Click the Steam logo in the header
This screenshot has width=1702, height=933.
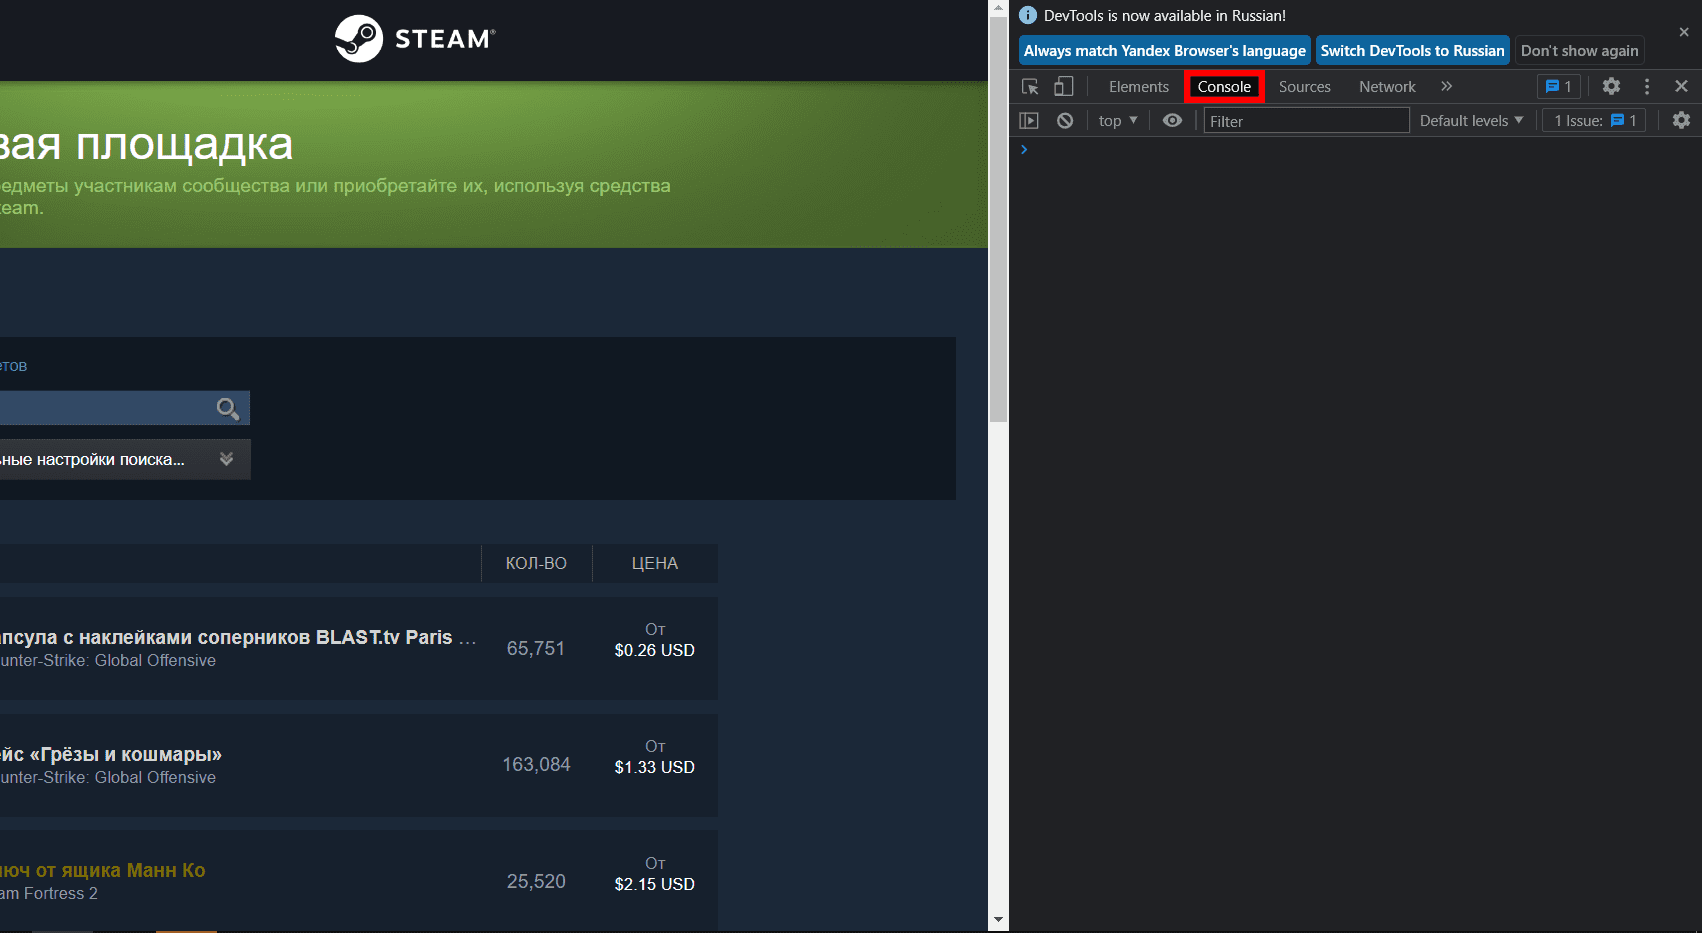415,39
